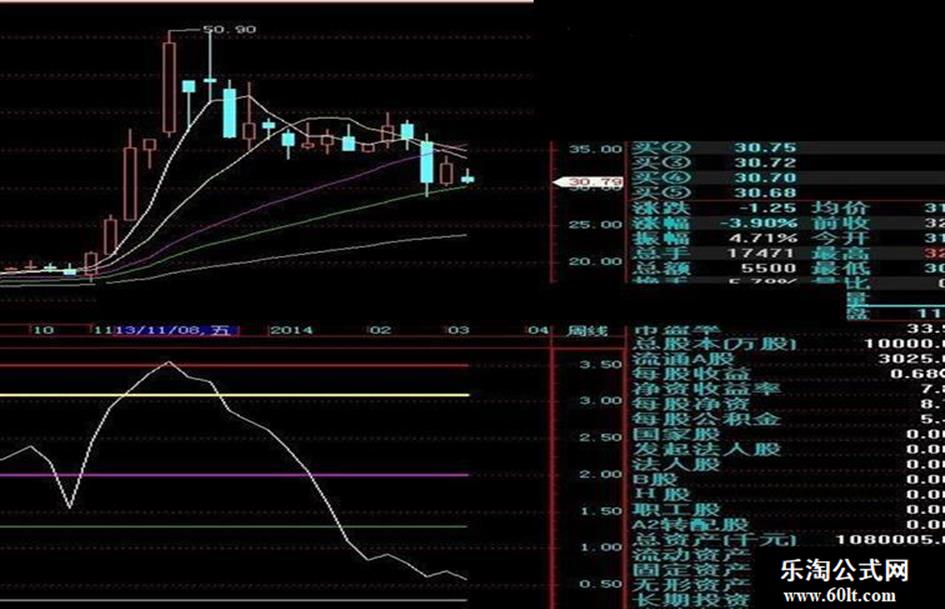Select the 买③ bid row at 30.72
This screenshot has width=945, height=609.
pyautogui.click(x=788, y=163)
